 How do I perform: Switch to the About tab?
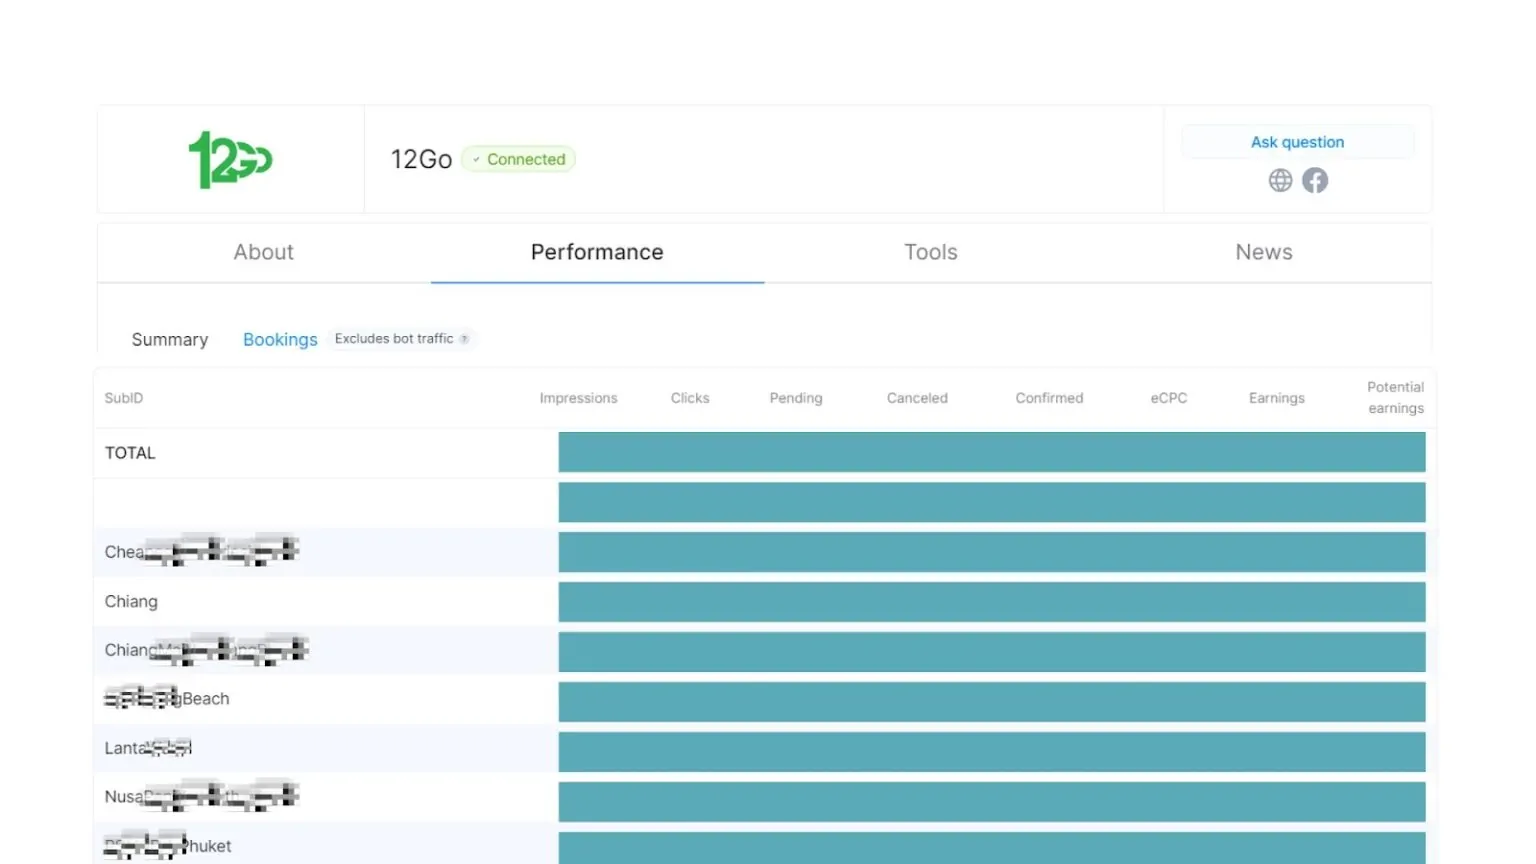[x=263, y=252]
